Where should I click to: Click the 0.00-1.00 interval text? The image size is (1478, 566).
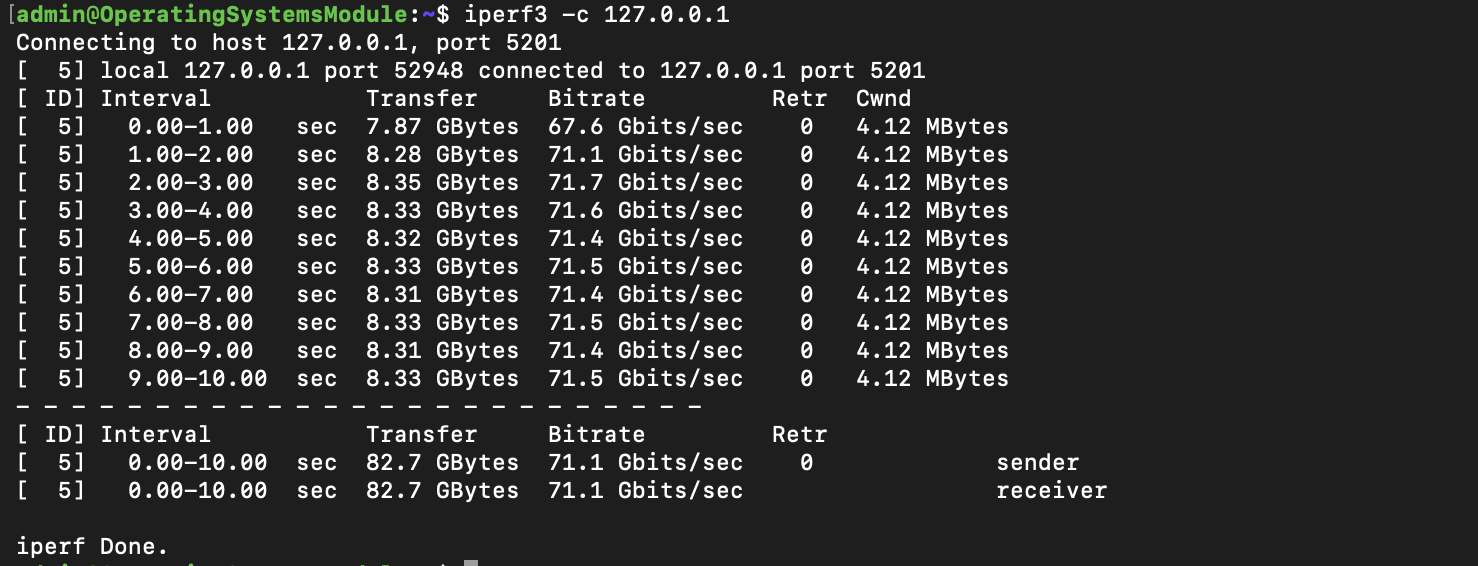click(x=190, y=127)
